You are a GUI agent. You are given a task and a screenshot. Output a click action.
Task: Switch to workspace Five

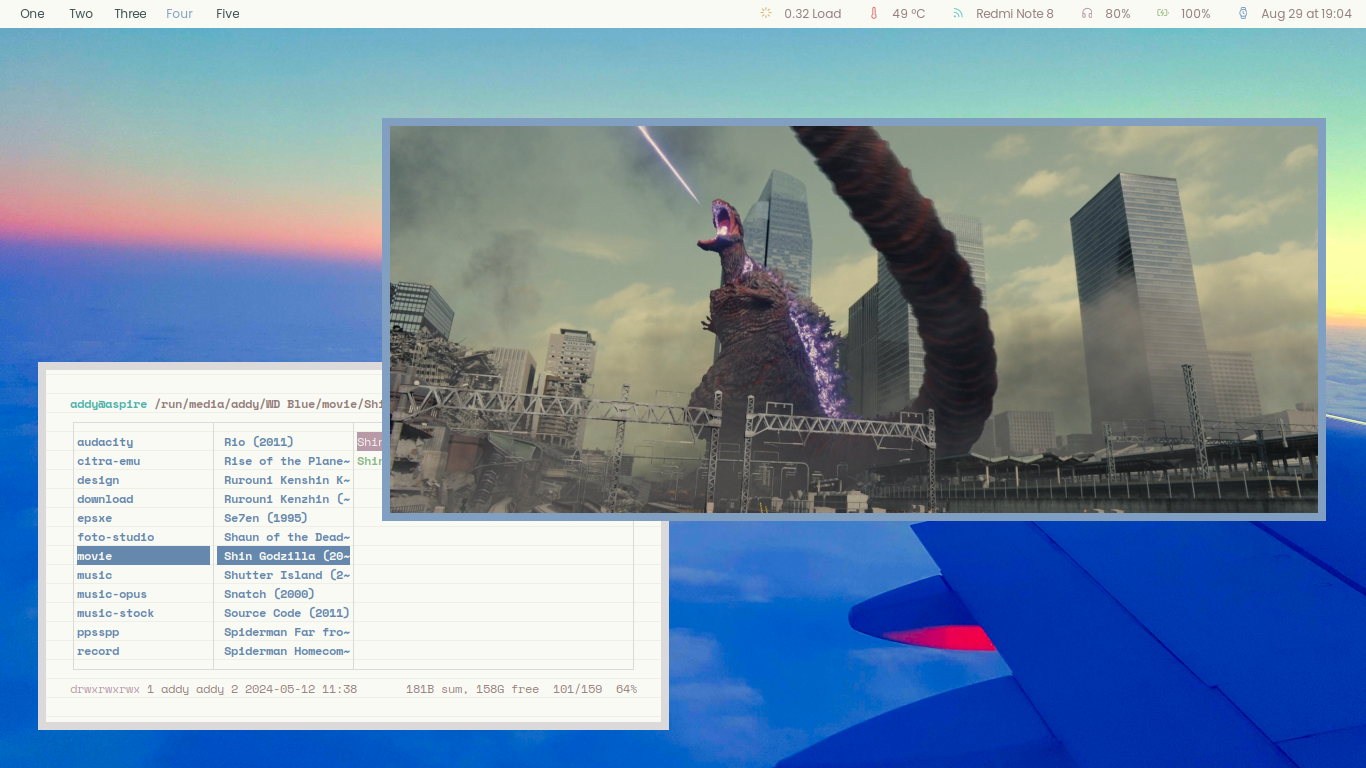point(228,14)
